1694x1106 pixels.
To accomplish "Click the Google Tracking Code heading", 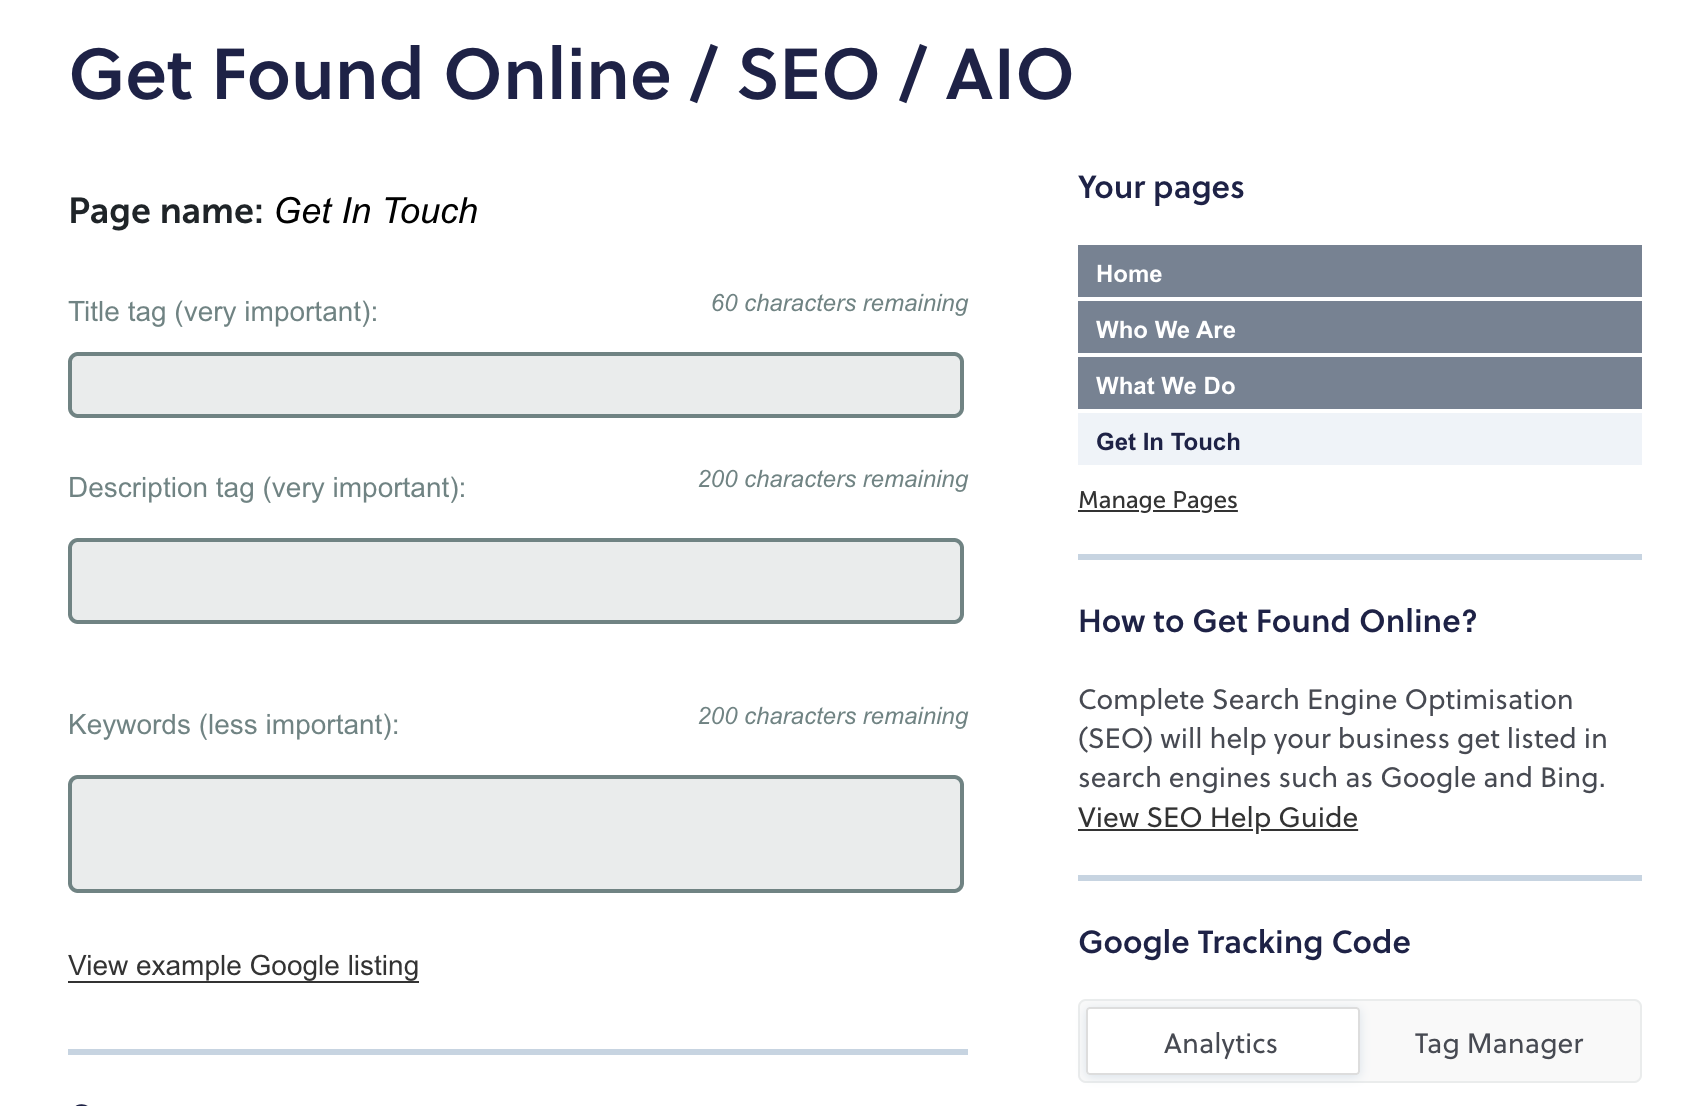I will point(1244,942).
